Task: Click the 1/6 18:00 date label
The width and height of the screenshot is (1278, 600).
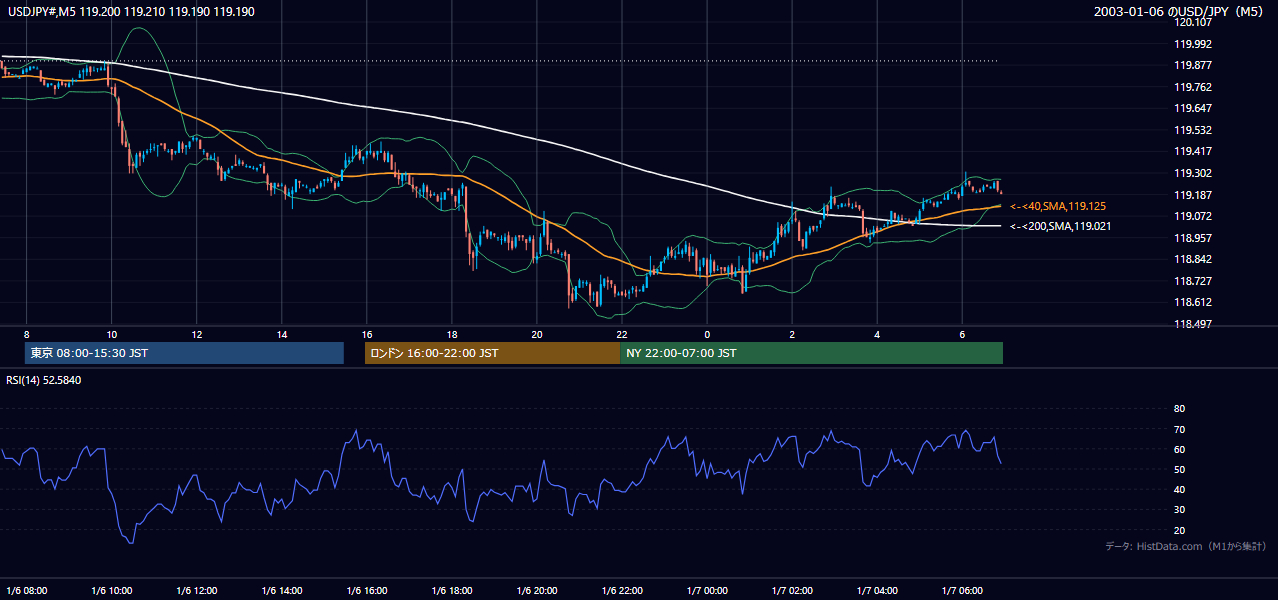Action: pyautogui.click(x=451, y=590)
